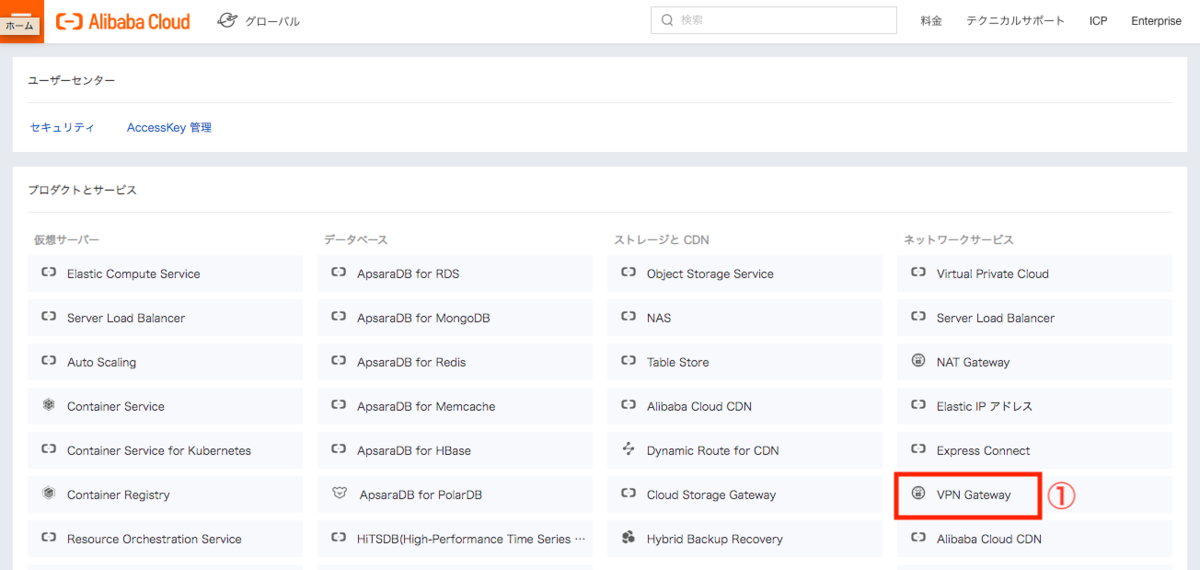Open the 料金 menu
This screenshot has width=1200, height=570.
(x=931, y=21)
